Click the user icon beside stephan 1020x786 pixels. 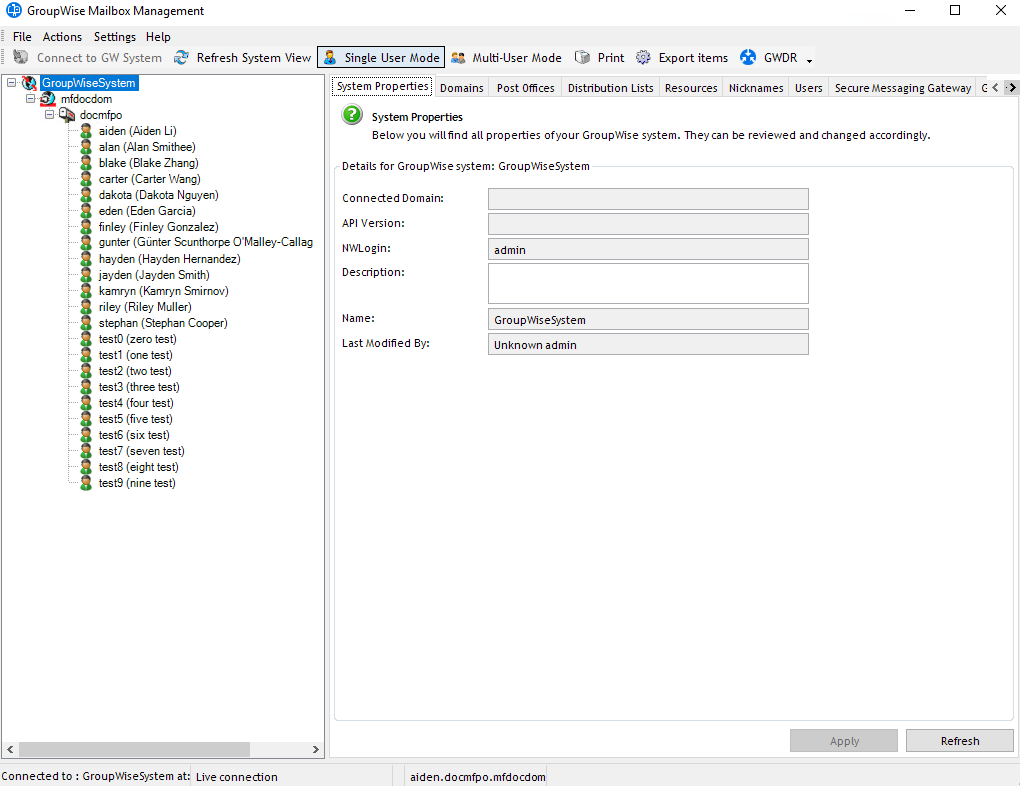86,323
